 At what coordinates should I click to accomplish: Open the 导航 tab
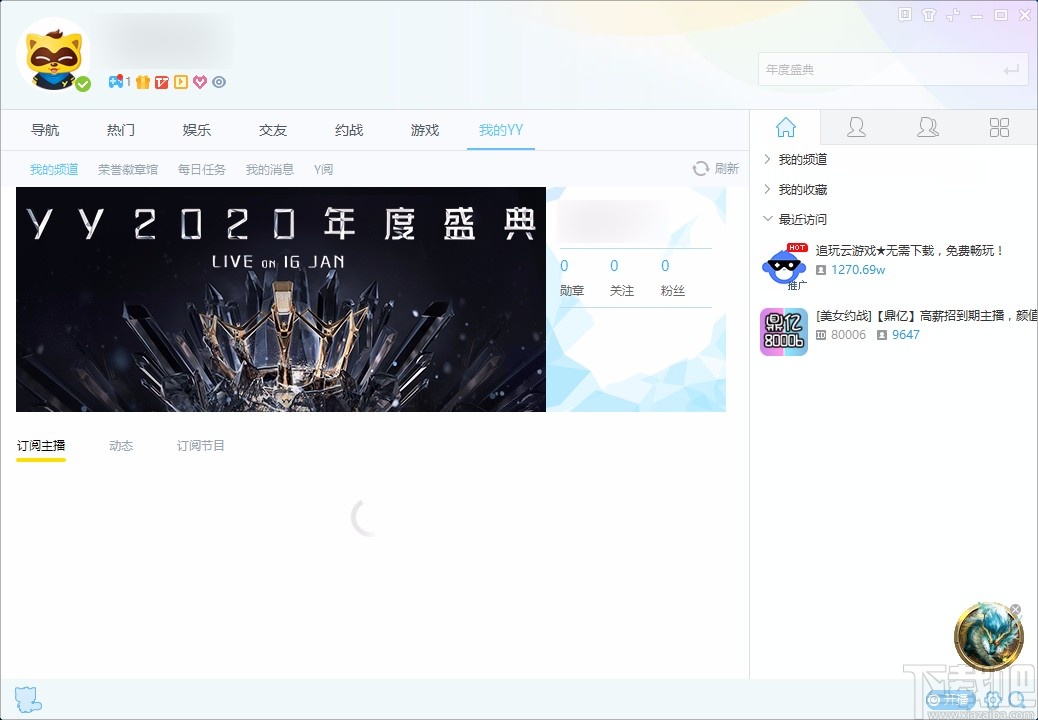coord(45,130)
